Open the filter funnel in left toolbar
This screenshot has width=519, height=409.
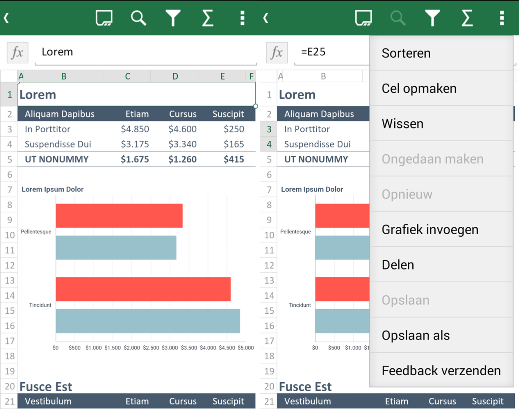click(173, 18)
